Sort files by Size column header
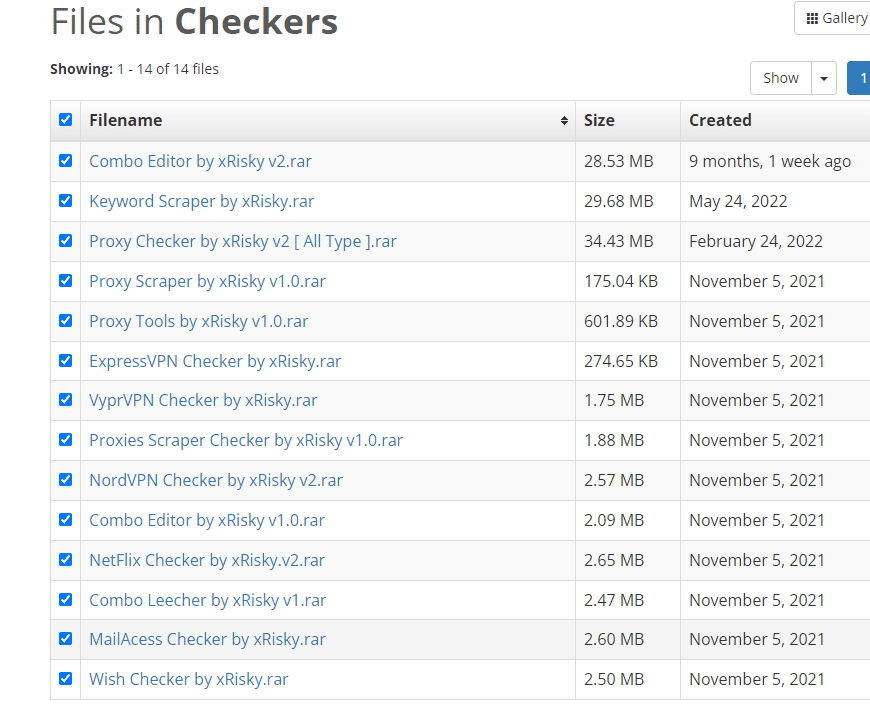870x721 pixels. (x=599, y=120)
